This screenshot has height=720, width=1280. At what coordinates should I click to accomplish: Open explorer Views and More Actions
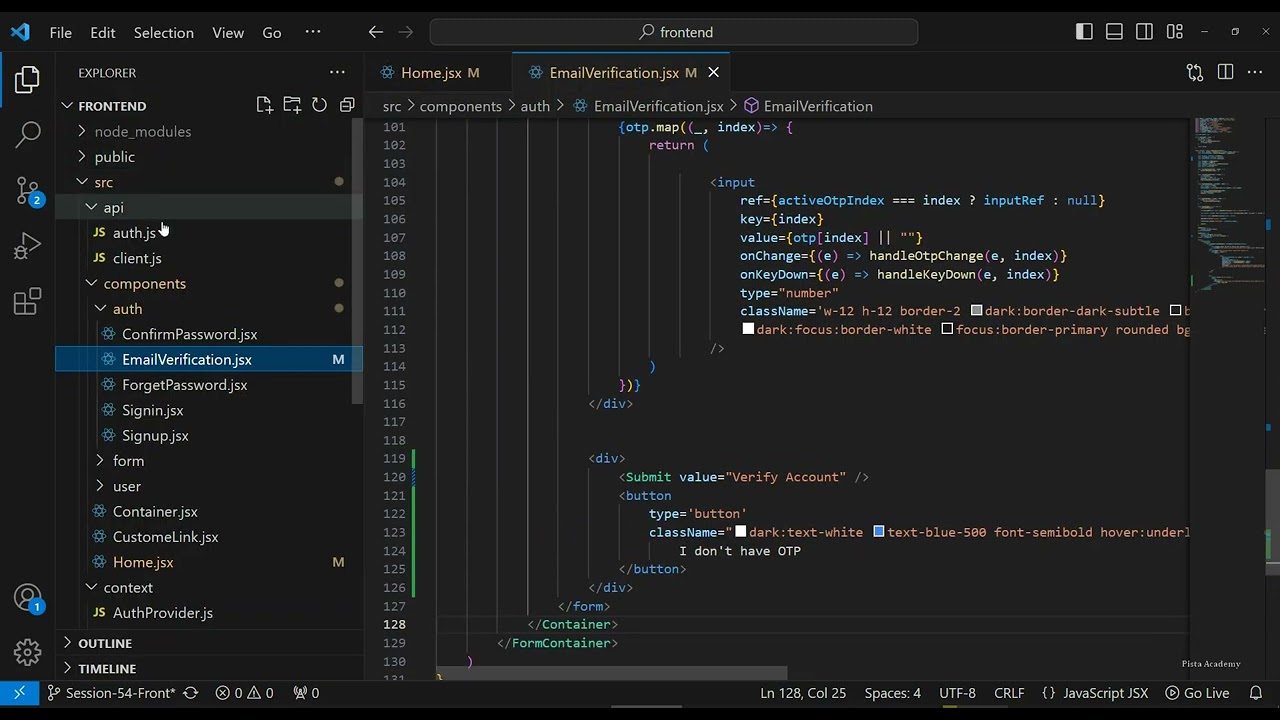[337, 72]
